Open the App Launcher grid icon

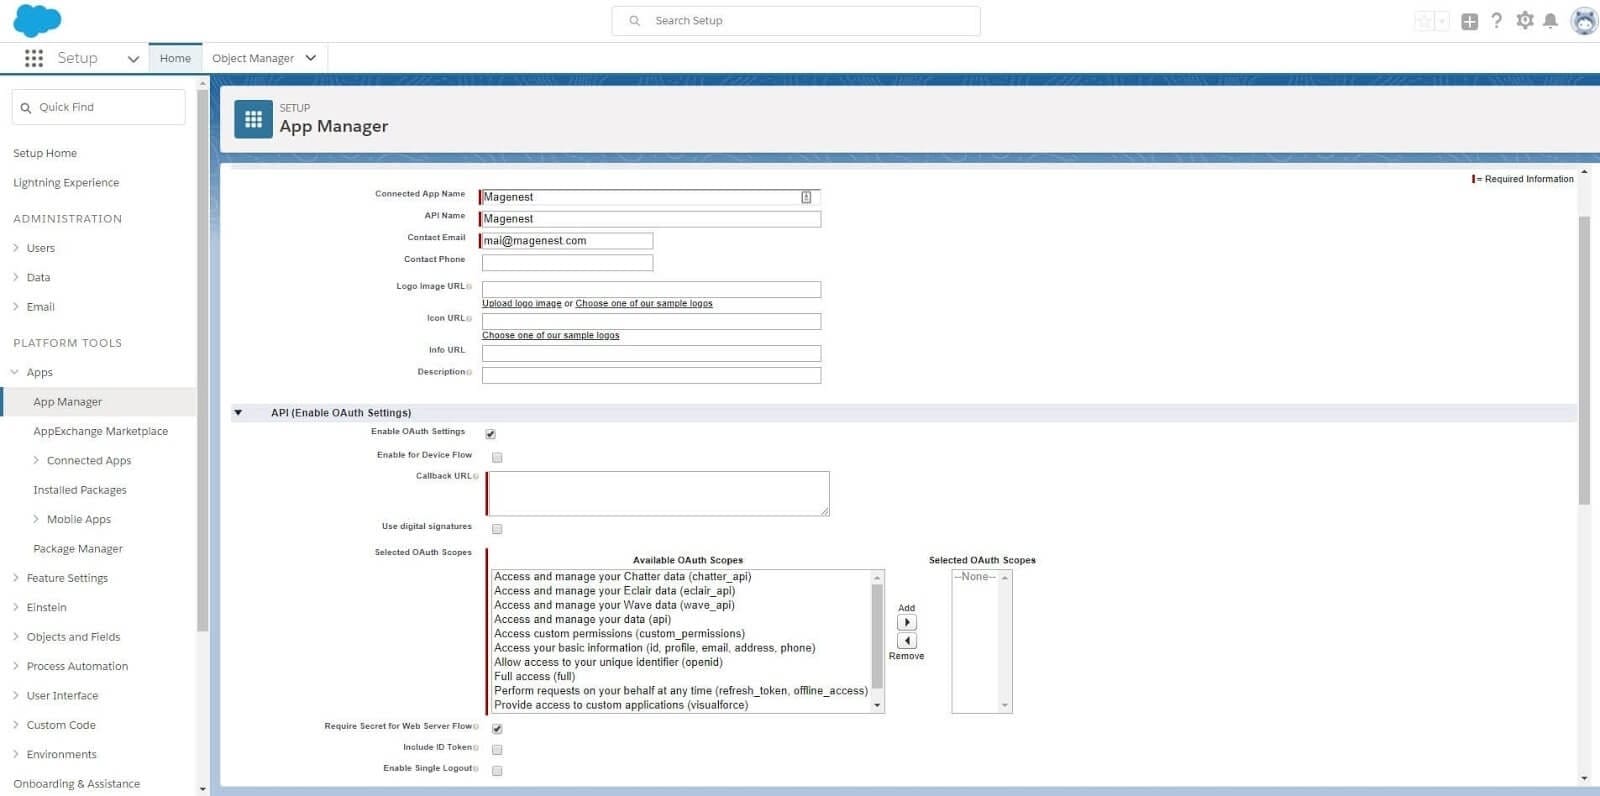pos(34,58)
